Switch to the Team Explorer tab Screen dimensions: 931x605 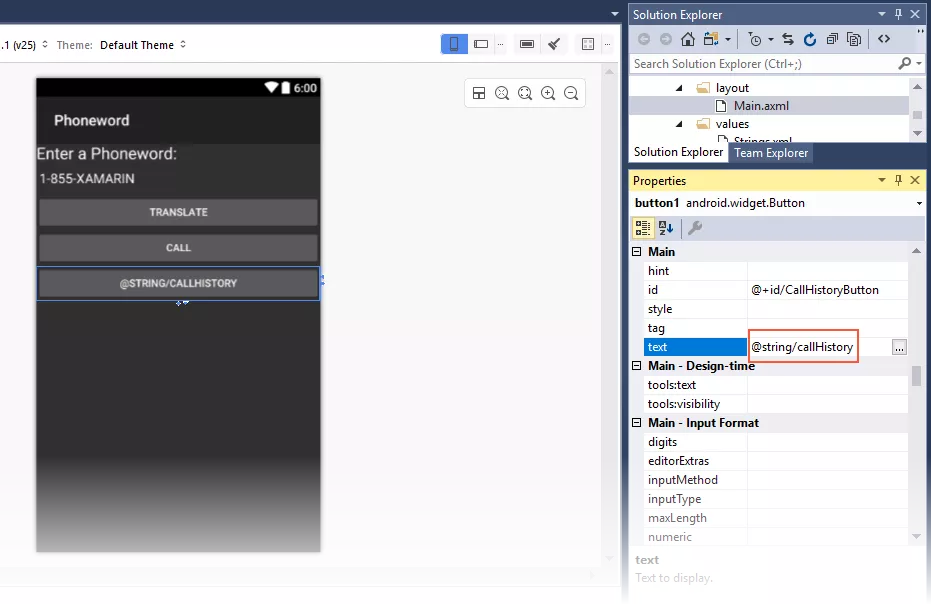tap(771, 153)
